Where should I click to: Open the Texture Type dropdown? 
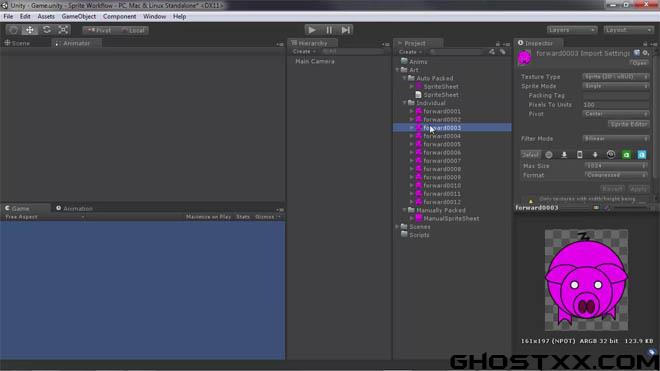coord(616,77)
